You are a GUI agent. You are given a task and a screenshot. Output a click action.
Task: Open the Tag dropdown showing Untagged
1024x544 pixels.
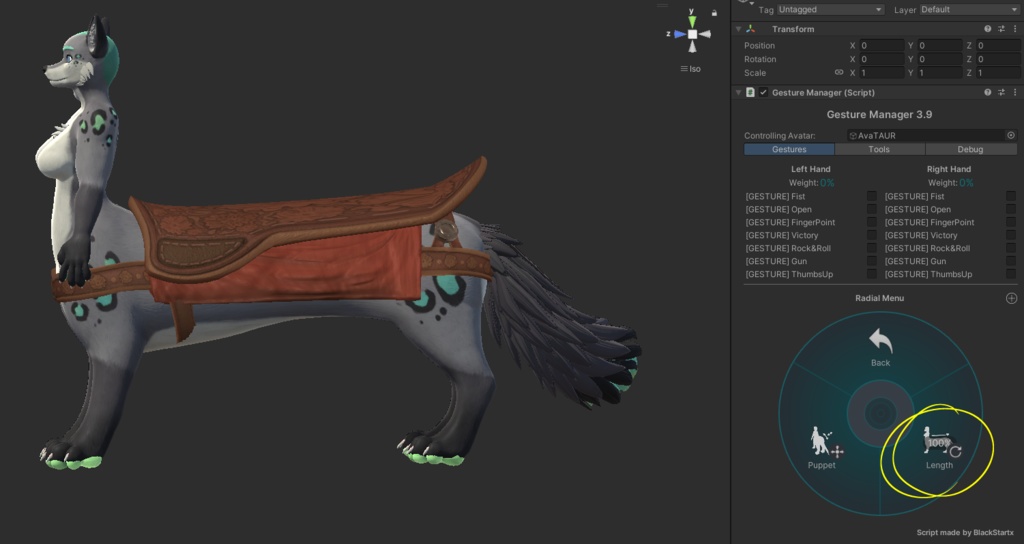click(830, 9)
